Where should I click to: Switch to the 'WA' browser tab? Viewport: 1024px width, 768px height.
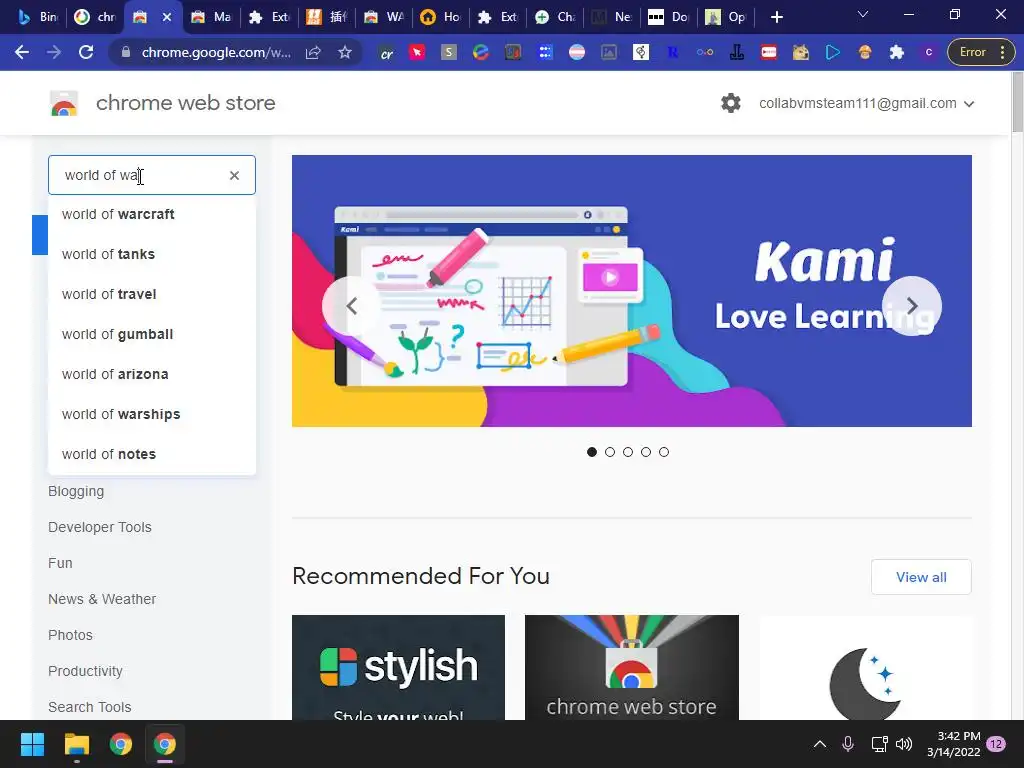tap(384, 17)
